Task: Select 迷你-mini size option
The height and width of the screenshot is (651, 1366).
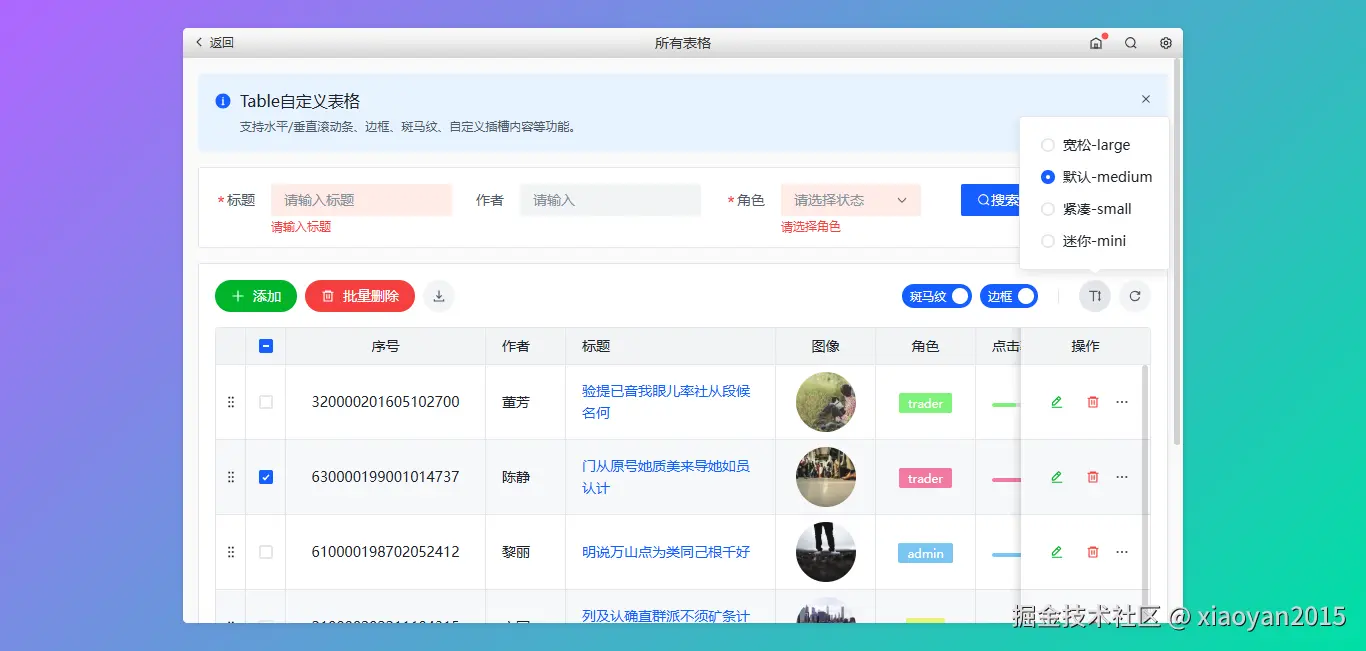Action: coord(1084,241)
